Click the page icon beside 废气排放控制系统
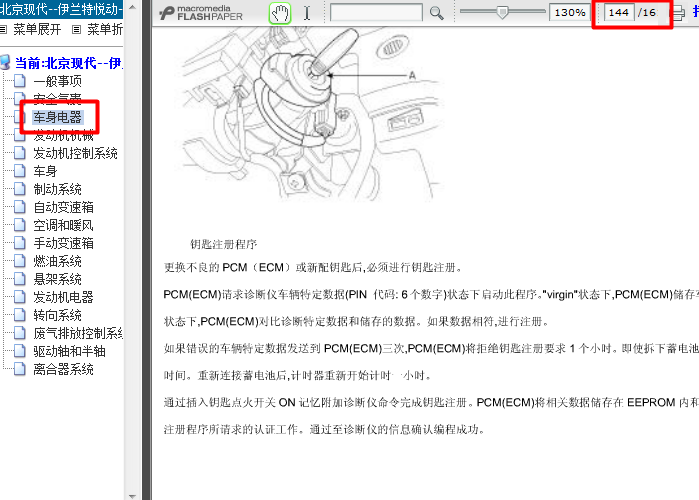 pyautogui.click(x=20, y=333)
